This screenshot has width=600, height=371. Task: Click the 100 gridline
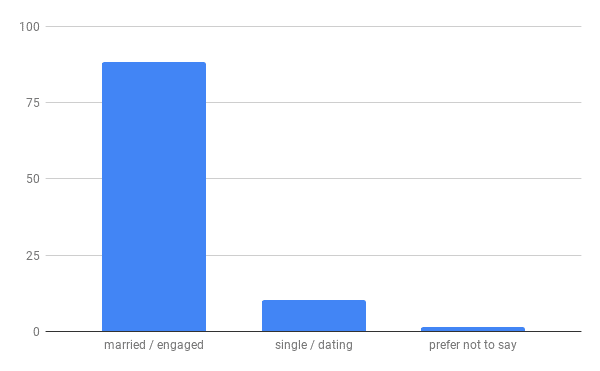(x=313, y=26)
